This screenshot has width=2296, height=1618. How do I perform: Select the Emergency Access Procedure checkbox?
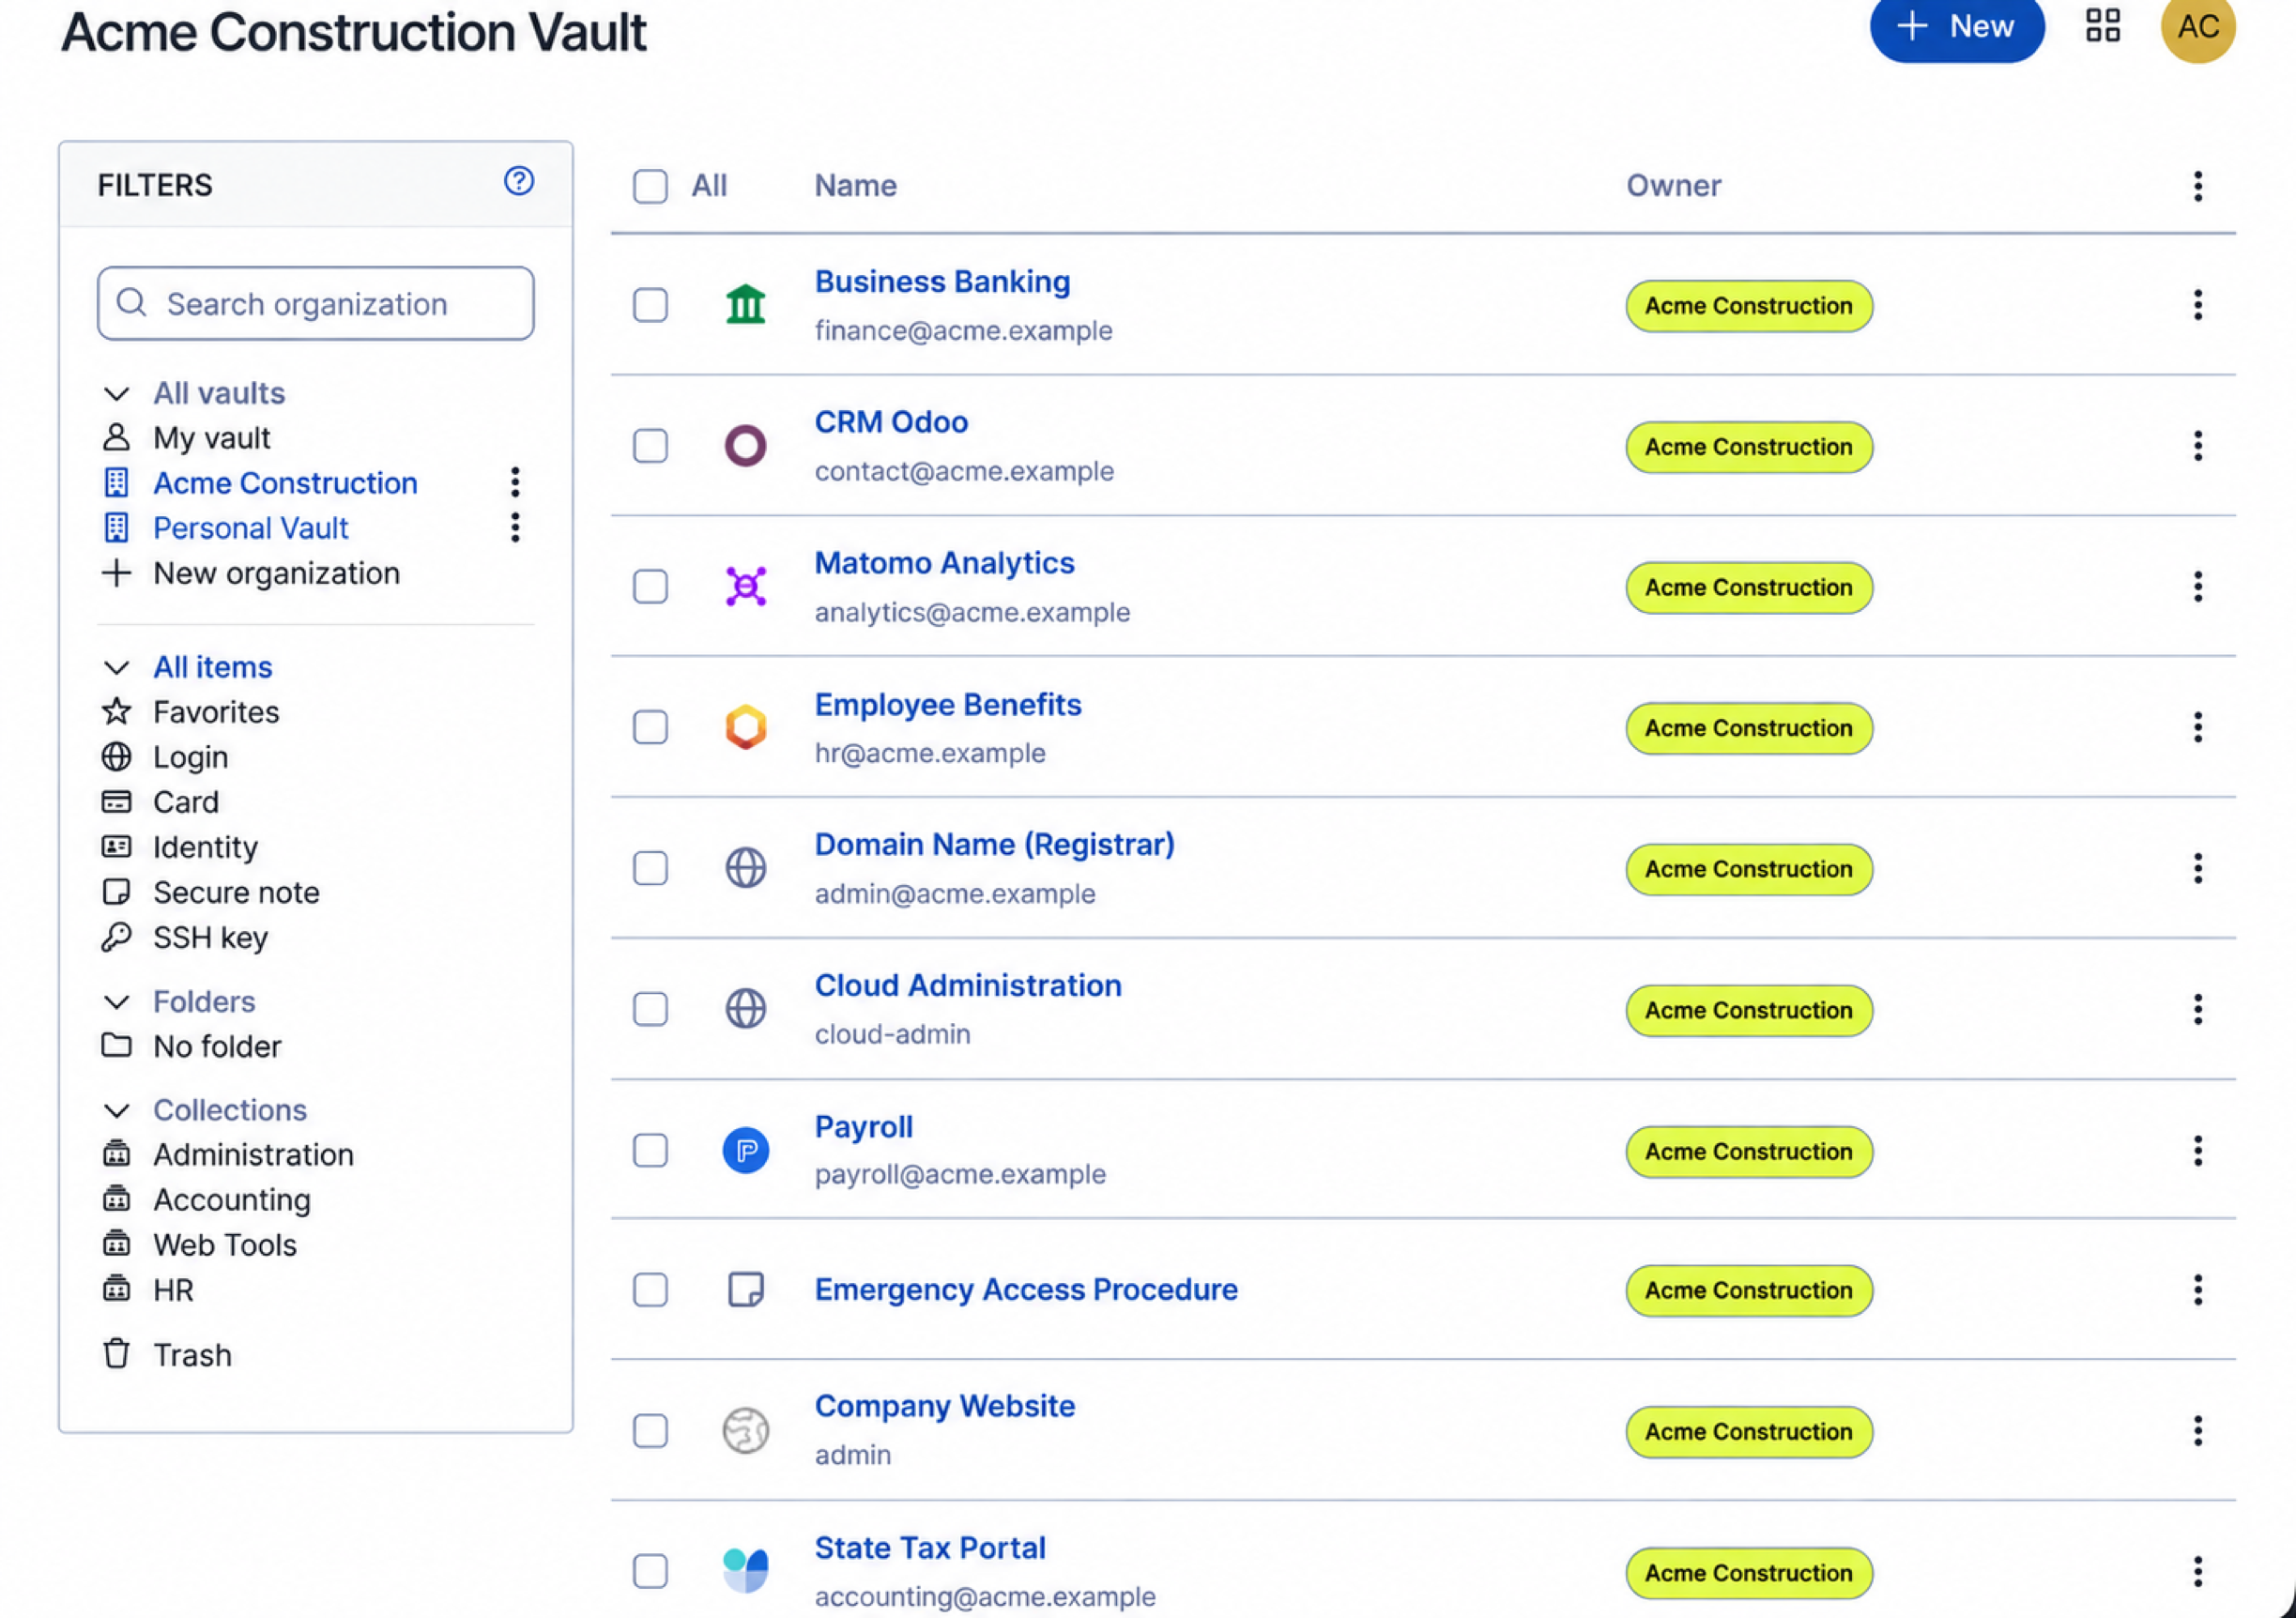(x=650, y=1290)
